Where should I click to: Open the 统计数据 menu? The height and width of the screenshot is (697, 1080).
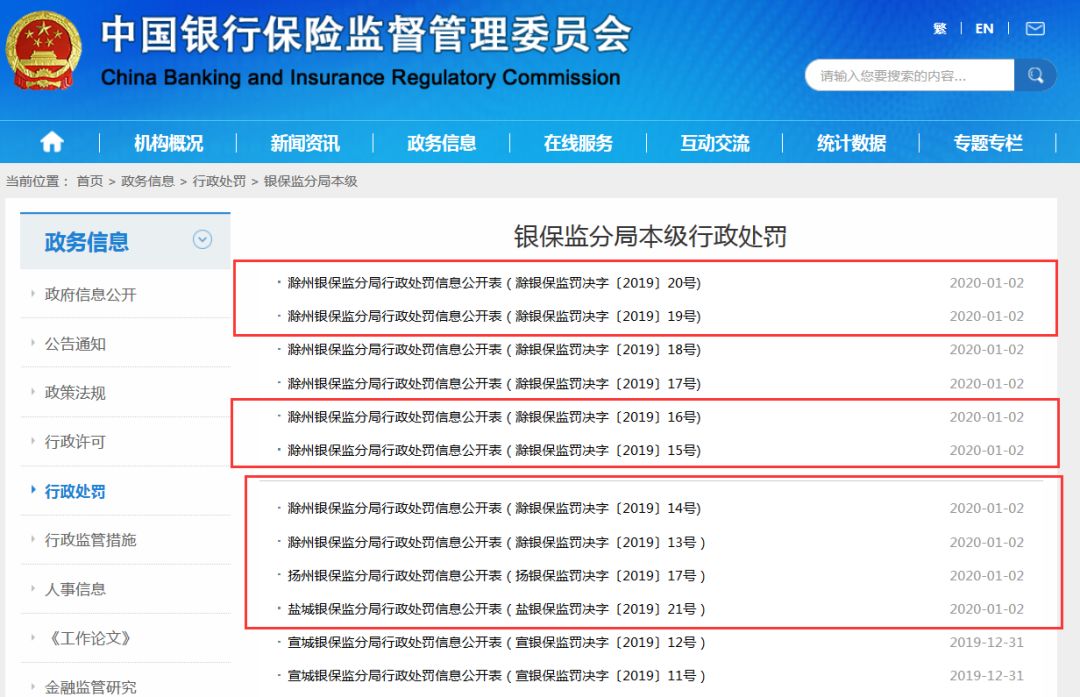pyautogui.click(x=851, y=143)
